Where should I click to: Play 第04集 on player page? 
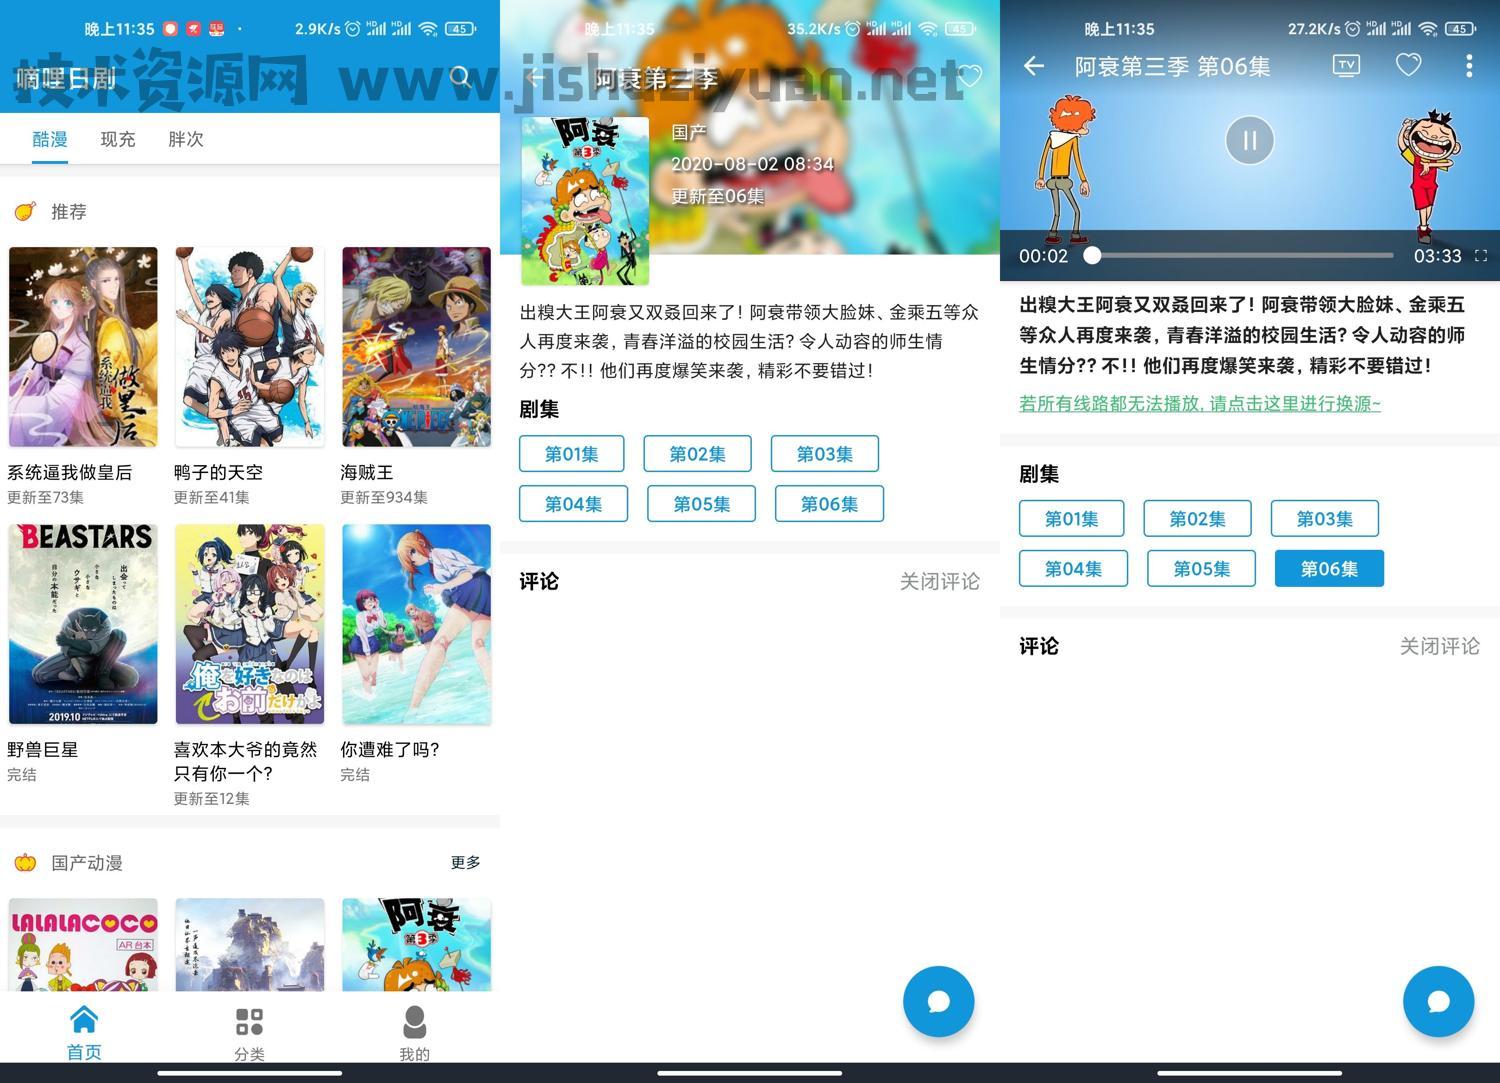1073,569
